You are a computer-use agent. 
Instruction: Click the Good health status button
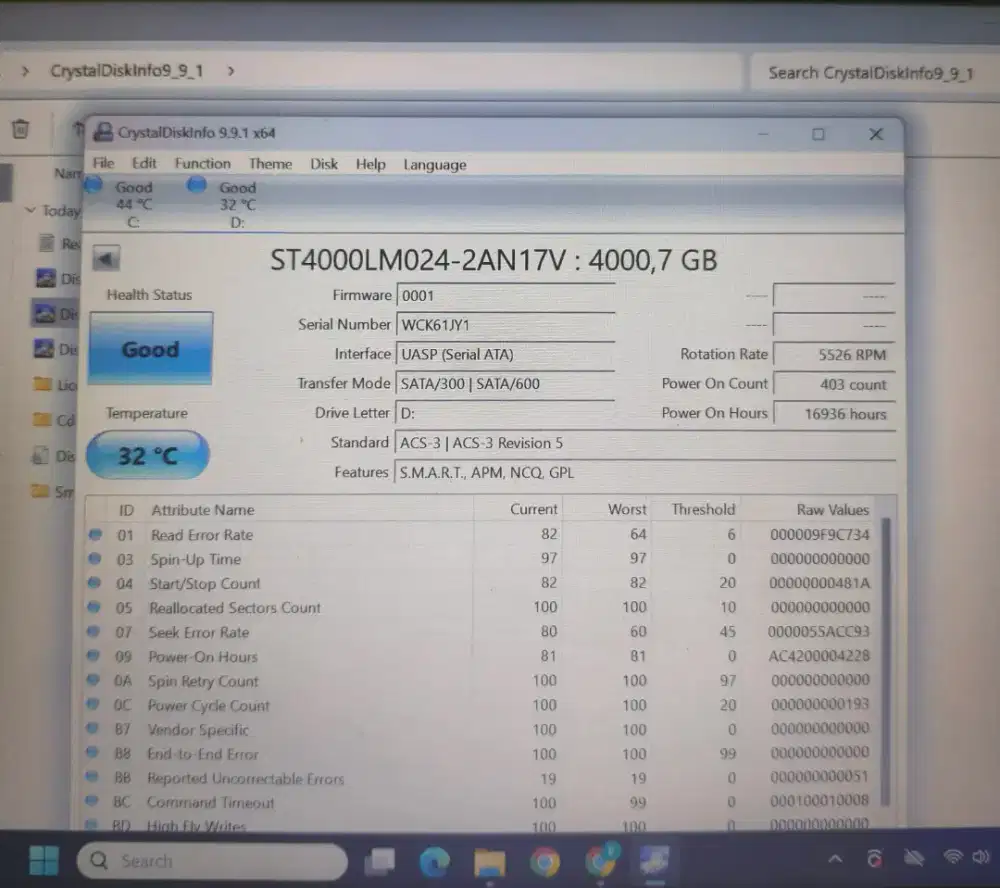point(151,349)
